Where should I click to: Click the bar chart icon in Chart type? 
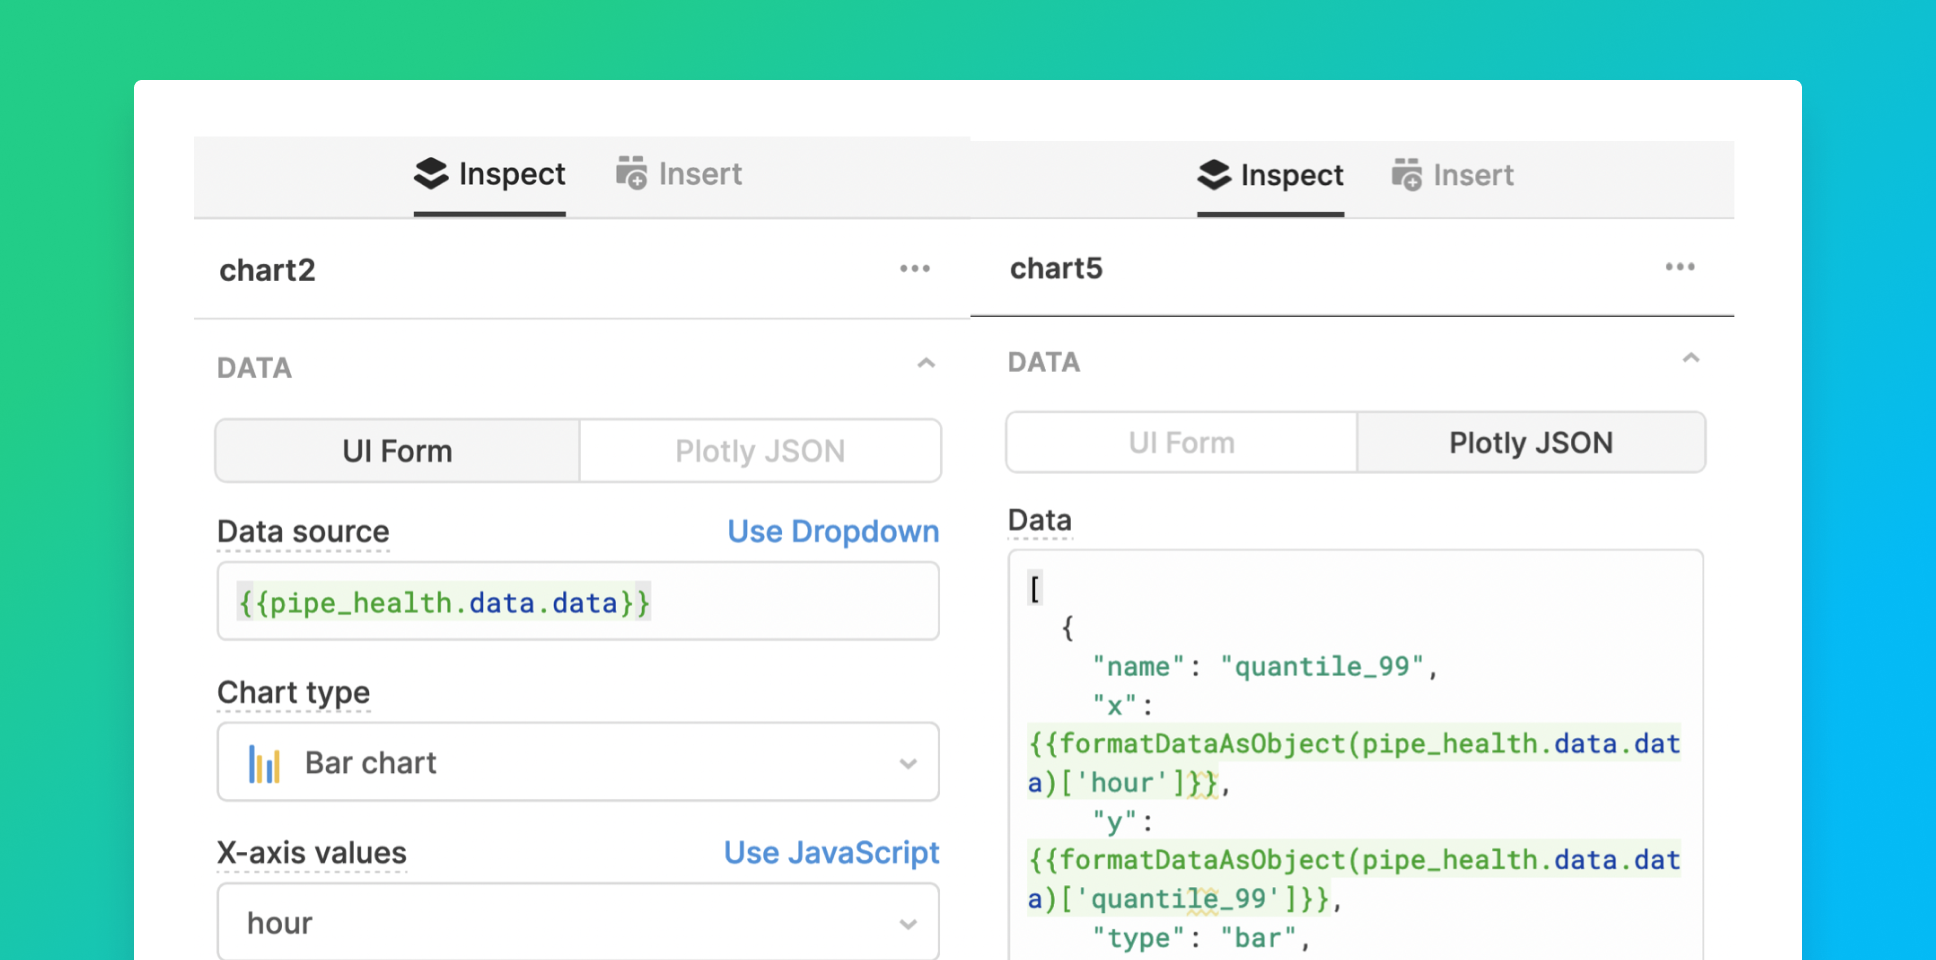(264, 763)
